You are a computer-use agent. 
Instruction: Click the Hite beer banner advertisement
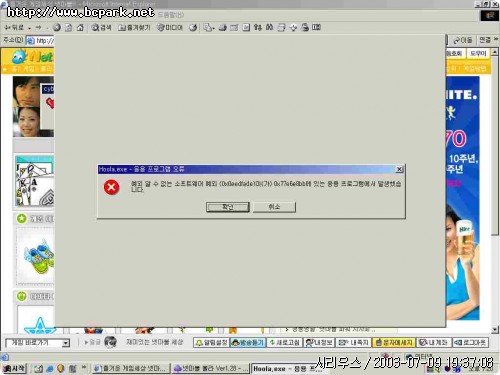[463, 198]
